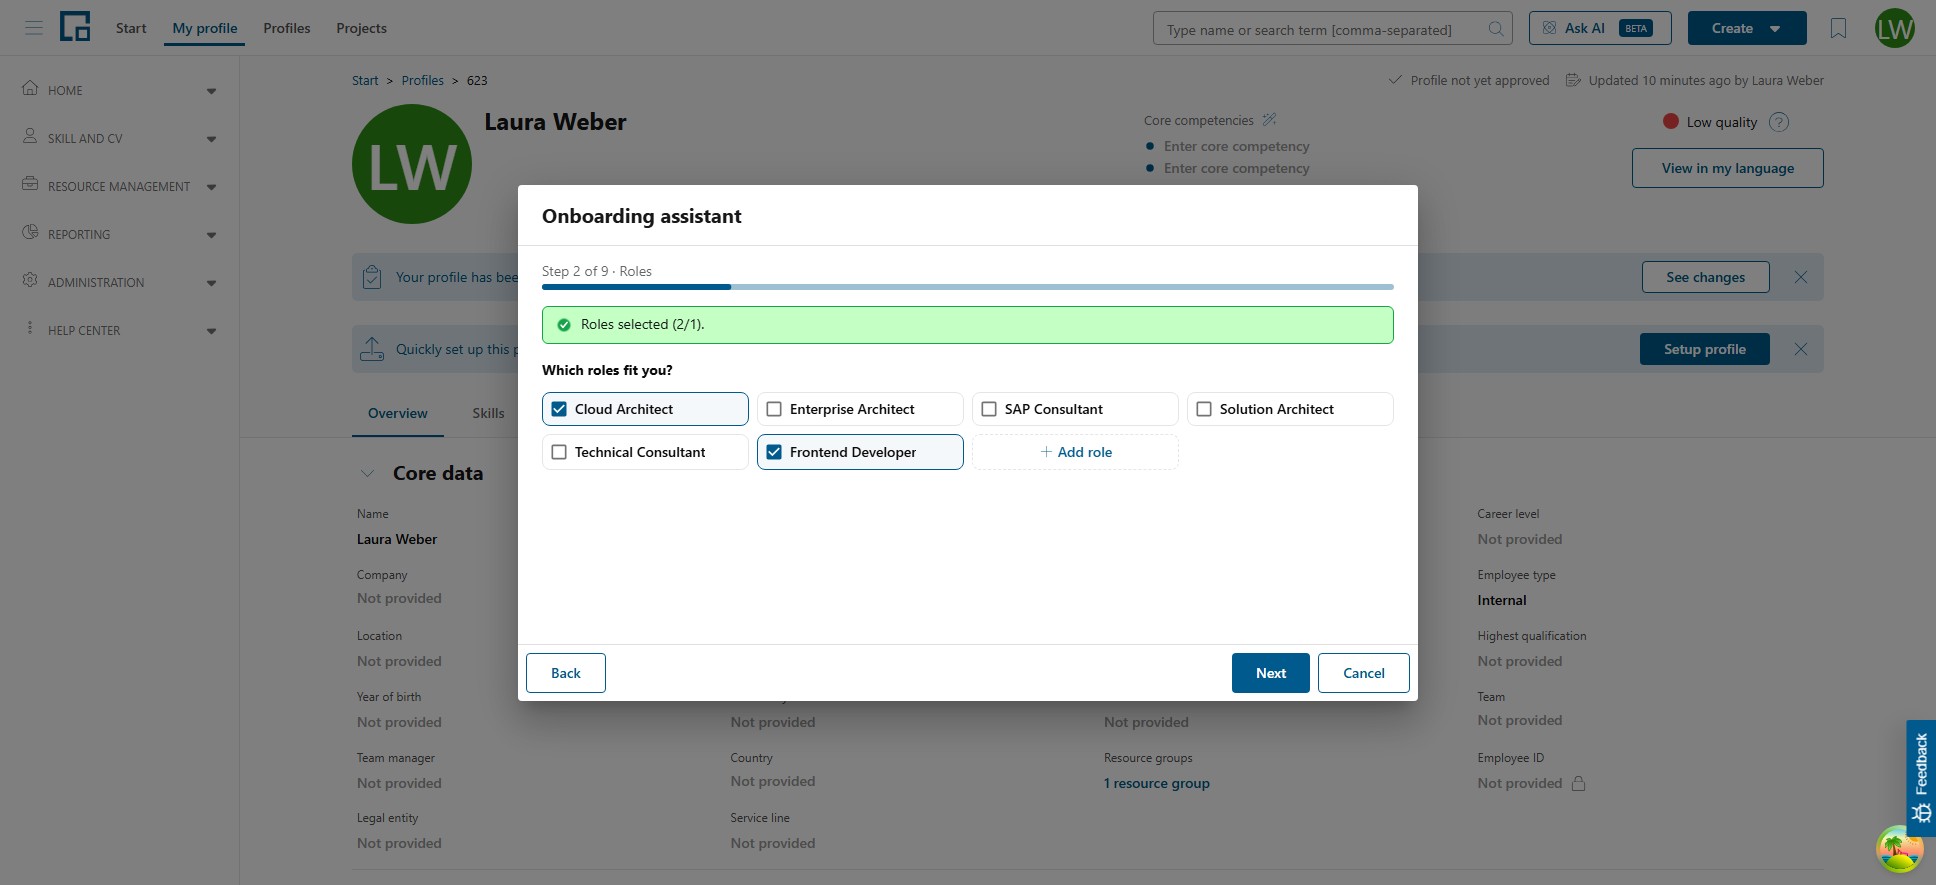Switch to the Overview tab
This screenshot has width=1936, height=885.
pos(398,413)
